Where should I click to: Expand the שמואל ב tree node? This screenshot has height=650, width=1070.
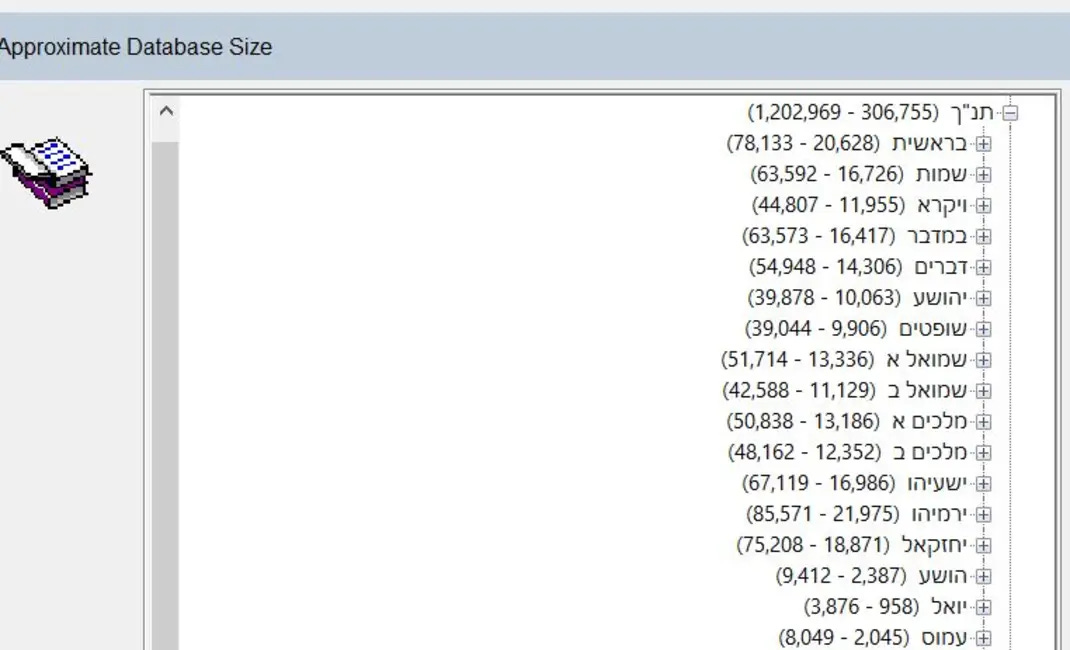tap(983, 391)
